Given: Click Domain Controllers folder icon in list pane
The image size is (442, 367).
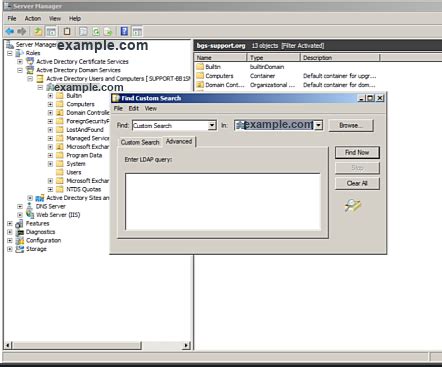Looking at the screenshot, I should [x=200, y=85].
